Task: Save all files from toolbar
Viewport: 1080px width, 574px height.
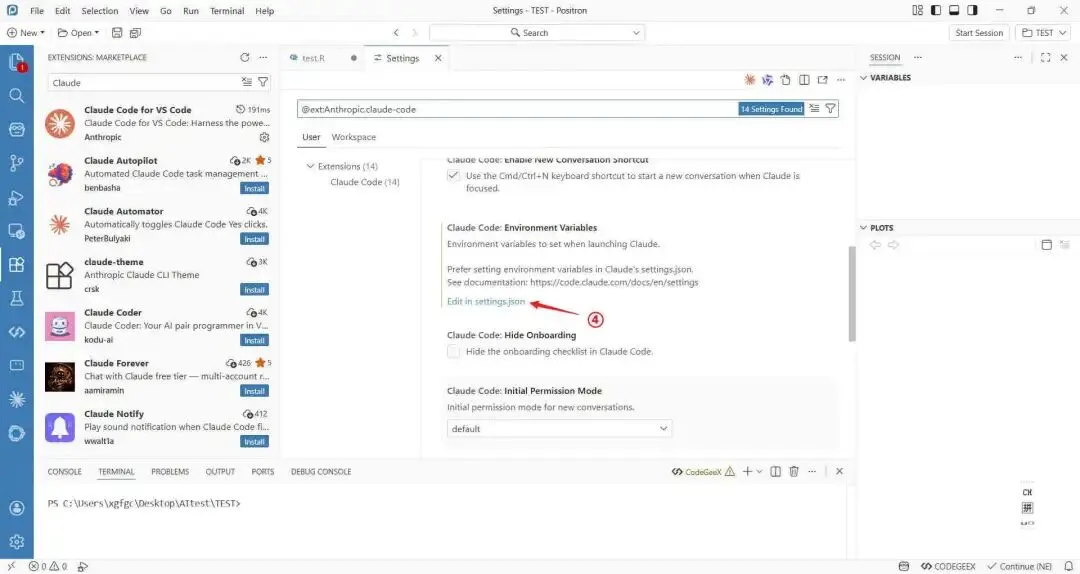Action: [x=135, y=32]
